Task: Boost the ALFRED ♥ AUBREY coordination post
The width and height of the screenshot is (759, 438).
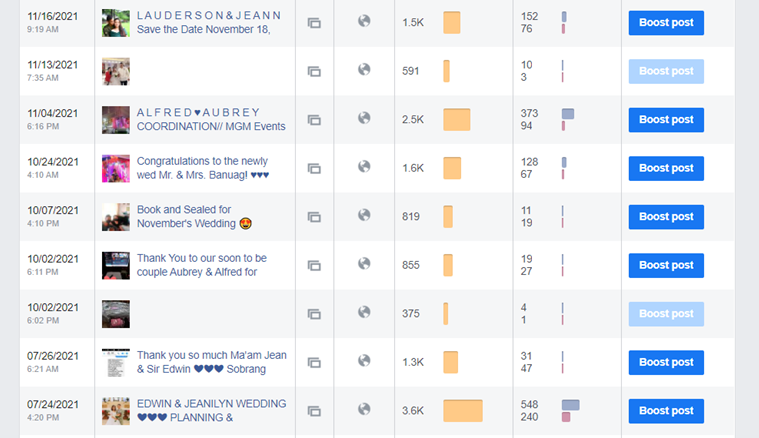Action: click(666, 120)
